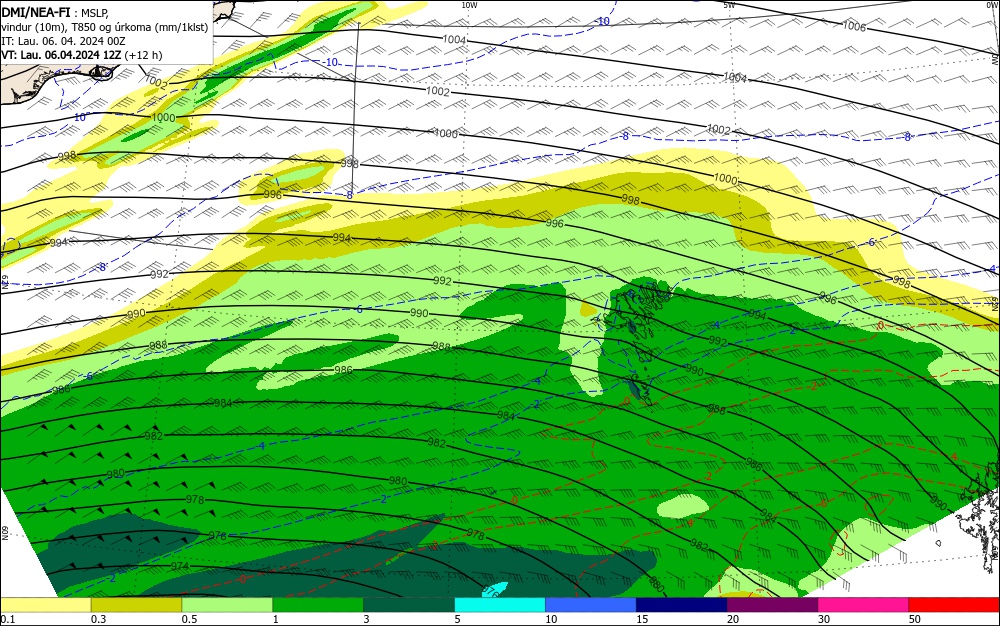Click the "5W" longitude label
Viewport: 1000px width, 626px height.
(730, 5)
